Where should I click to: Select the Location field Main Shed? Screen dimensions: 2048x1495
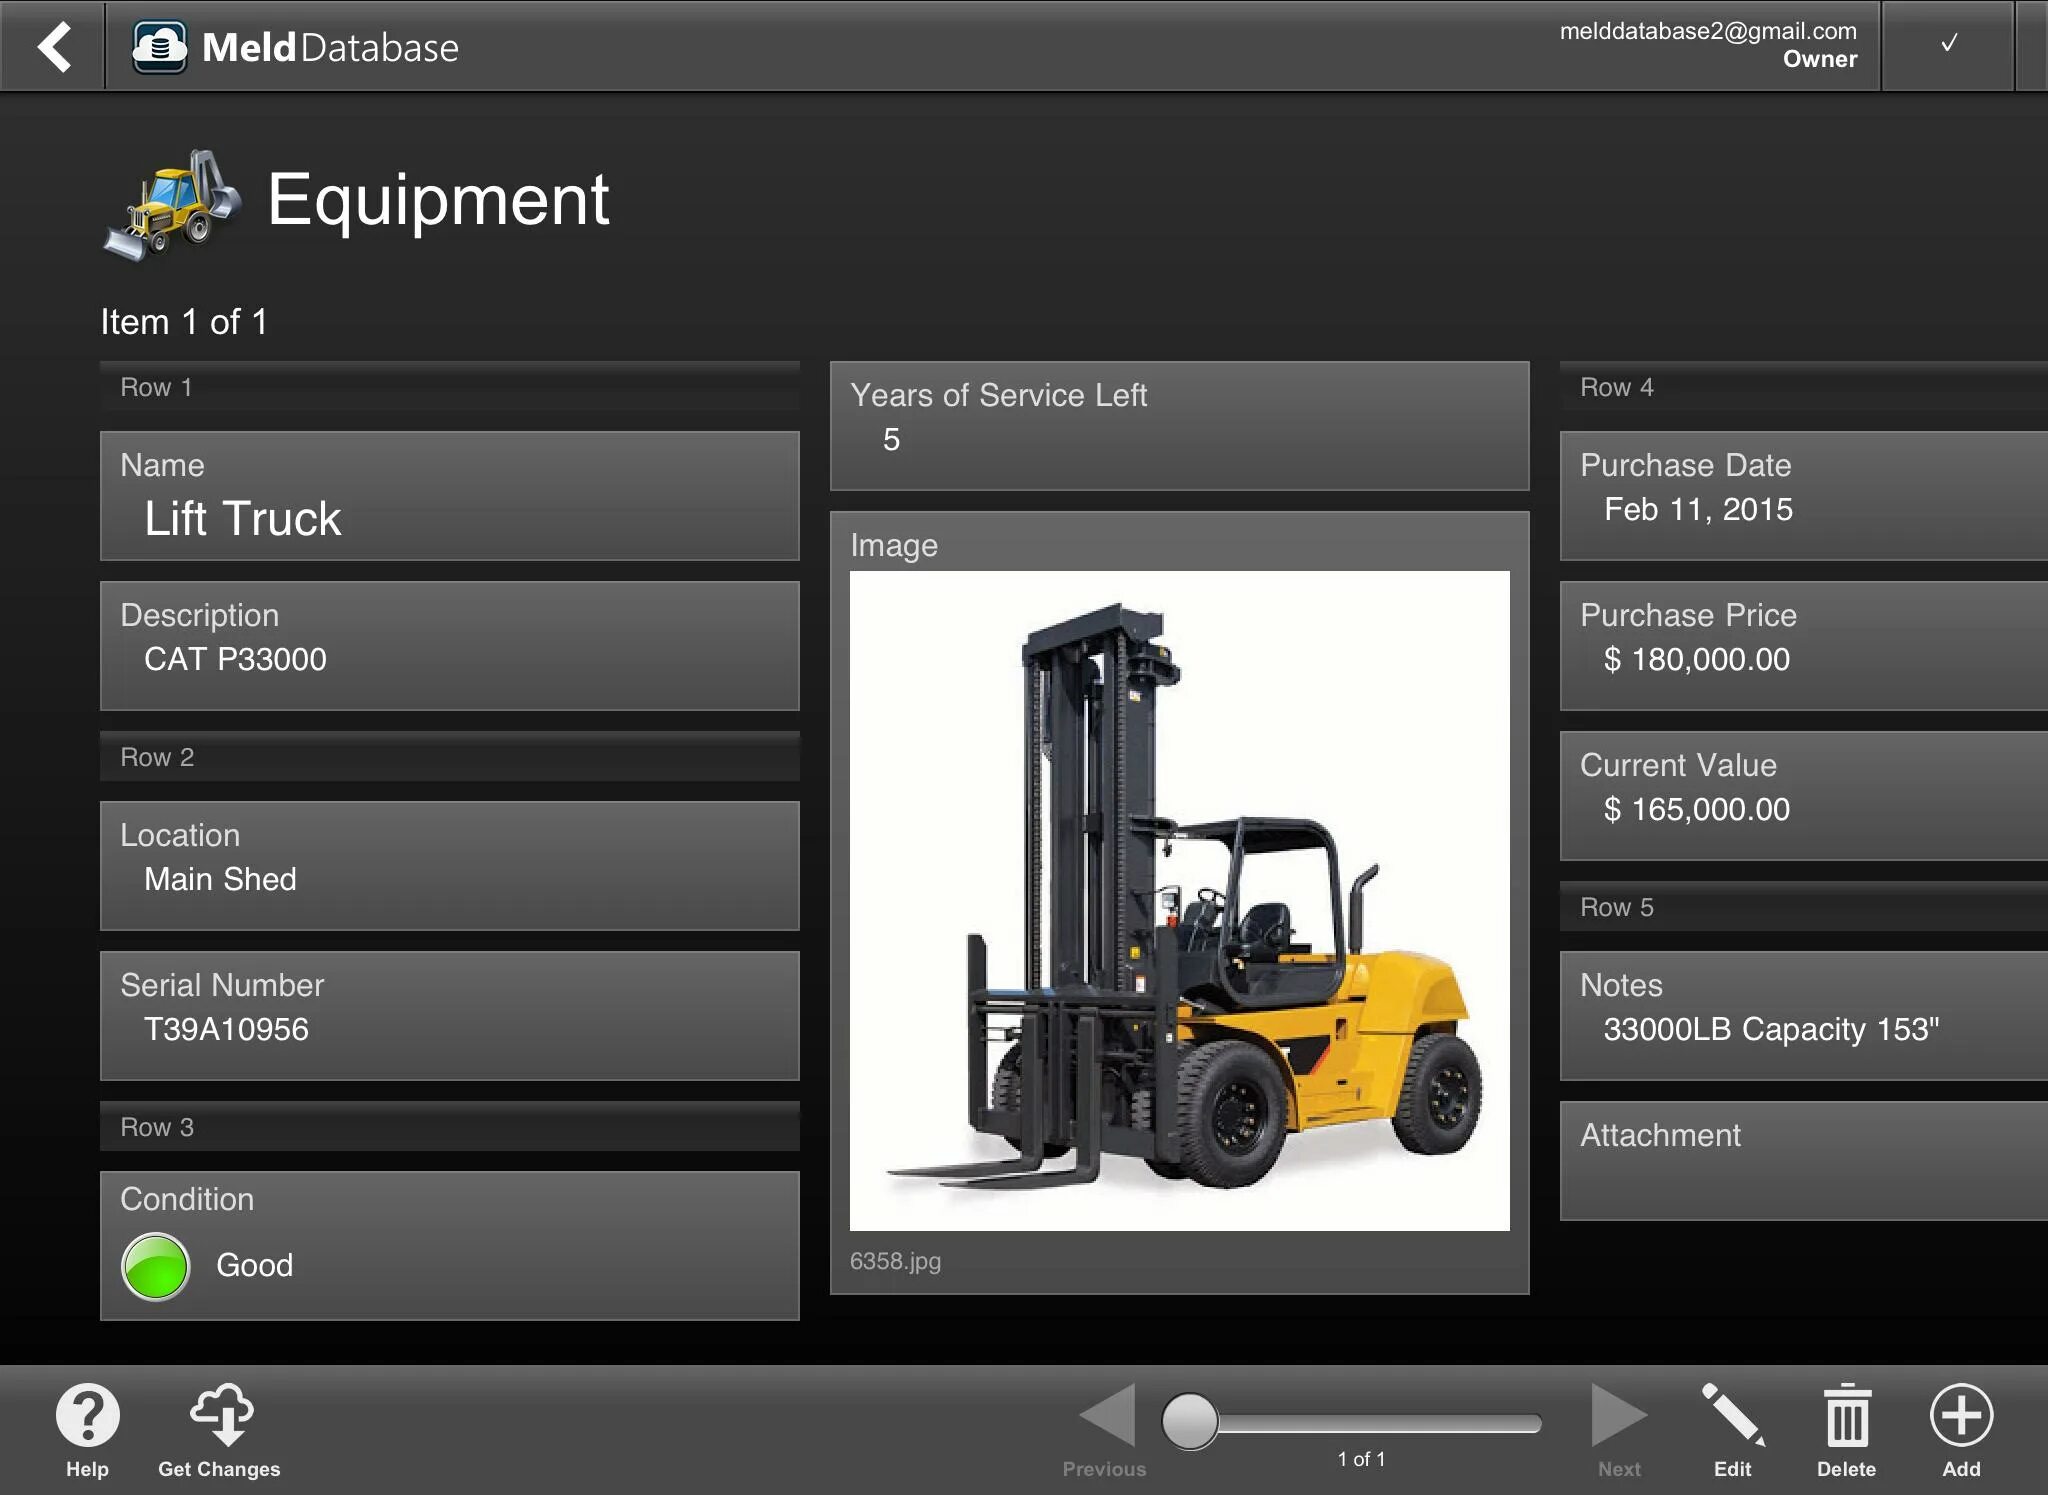click(450, 866)
